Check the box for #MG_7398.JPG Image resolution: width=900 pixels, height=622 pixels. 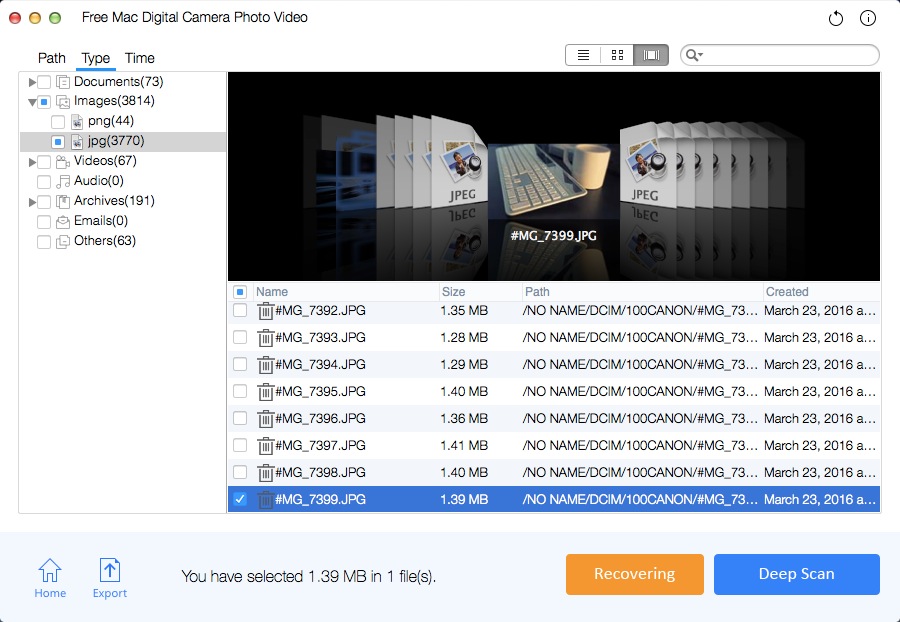(240, 472)
